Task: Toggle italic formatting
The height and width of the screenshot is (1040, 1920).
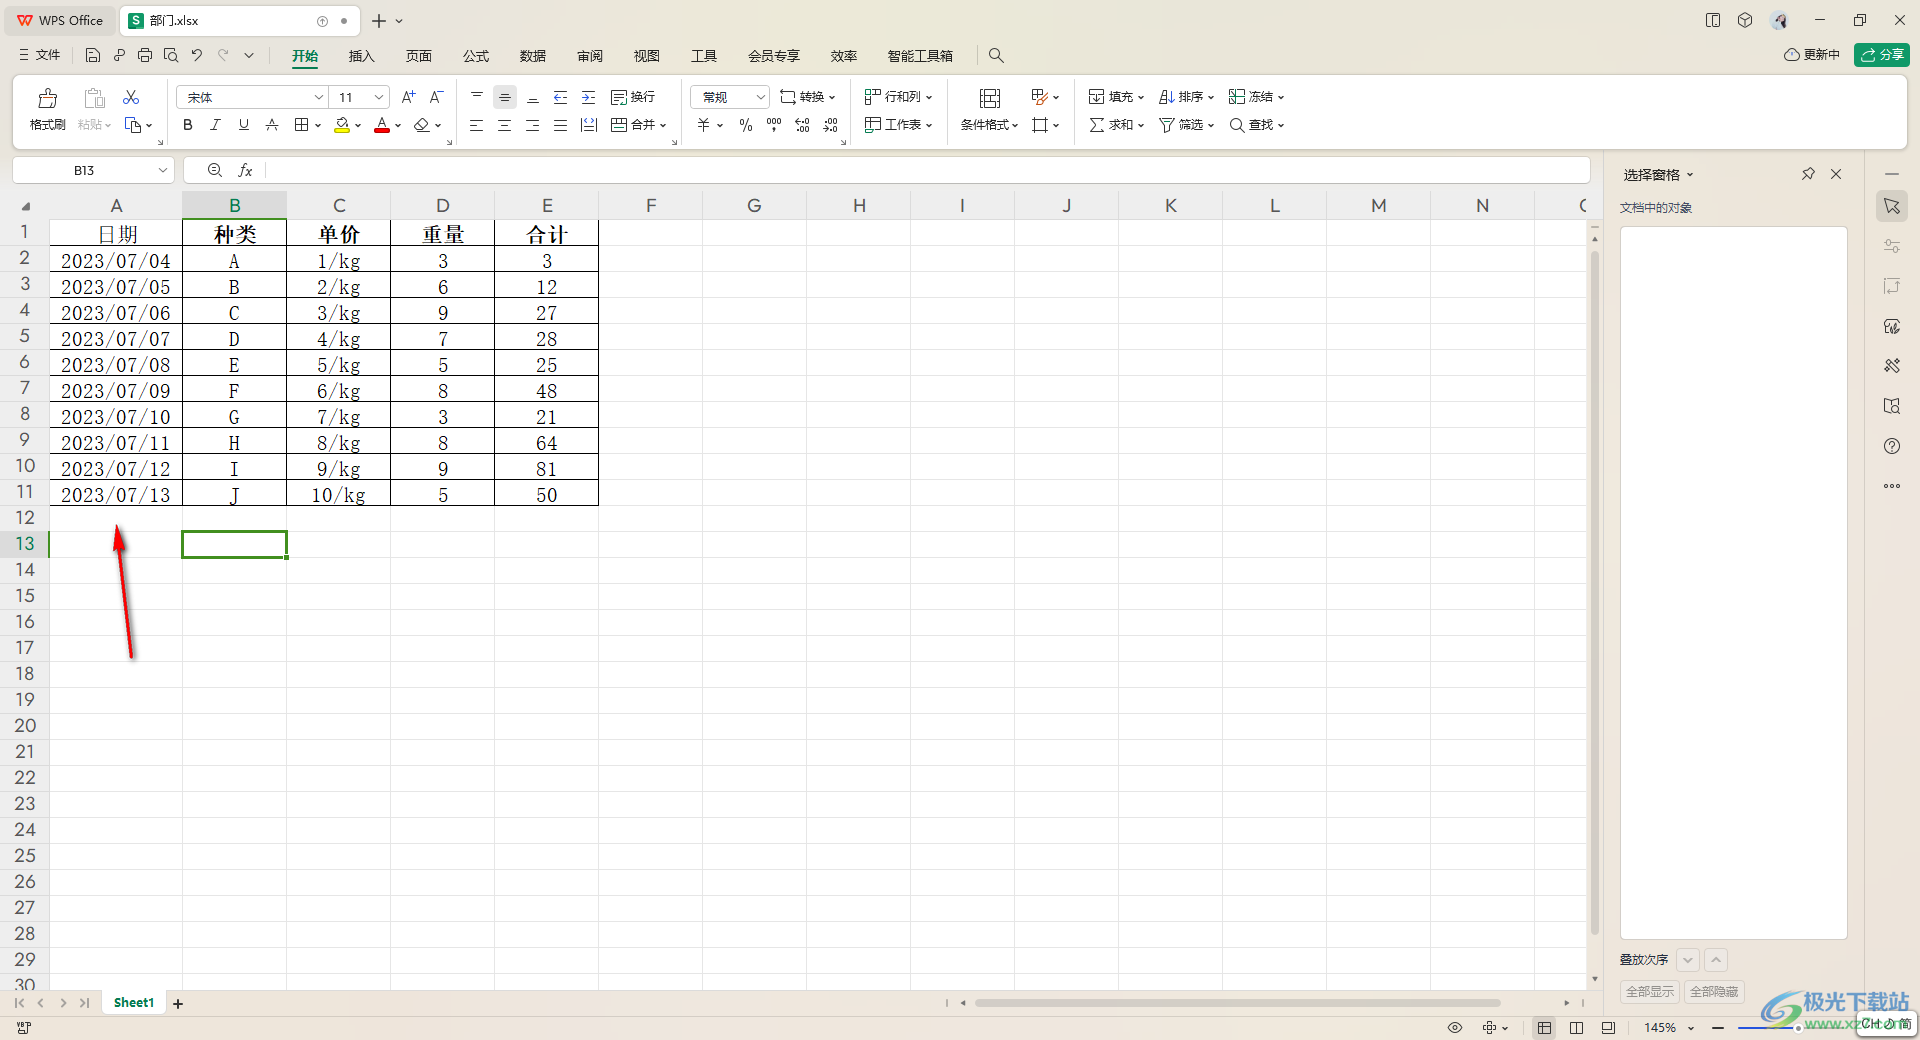Action: pyautogui.click(x=215, y=125)
